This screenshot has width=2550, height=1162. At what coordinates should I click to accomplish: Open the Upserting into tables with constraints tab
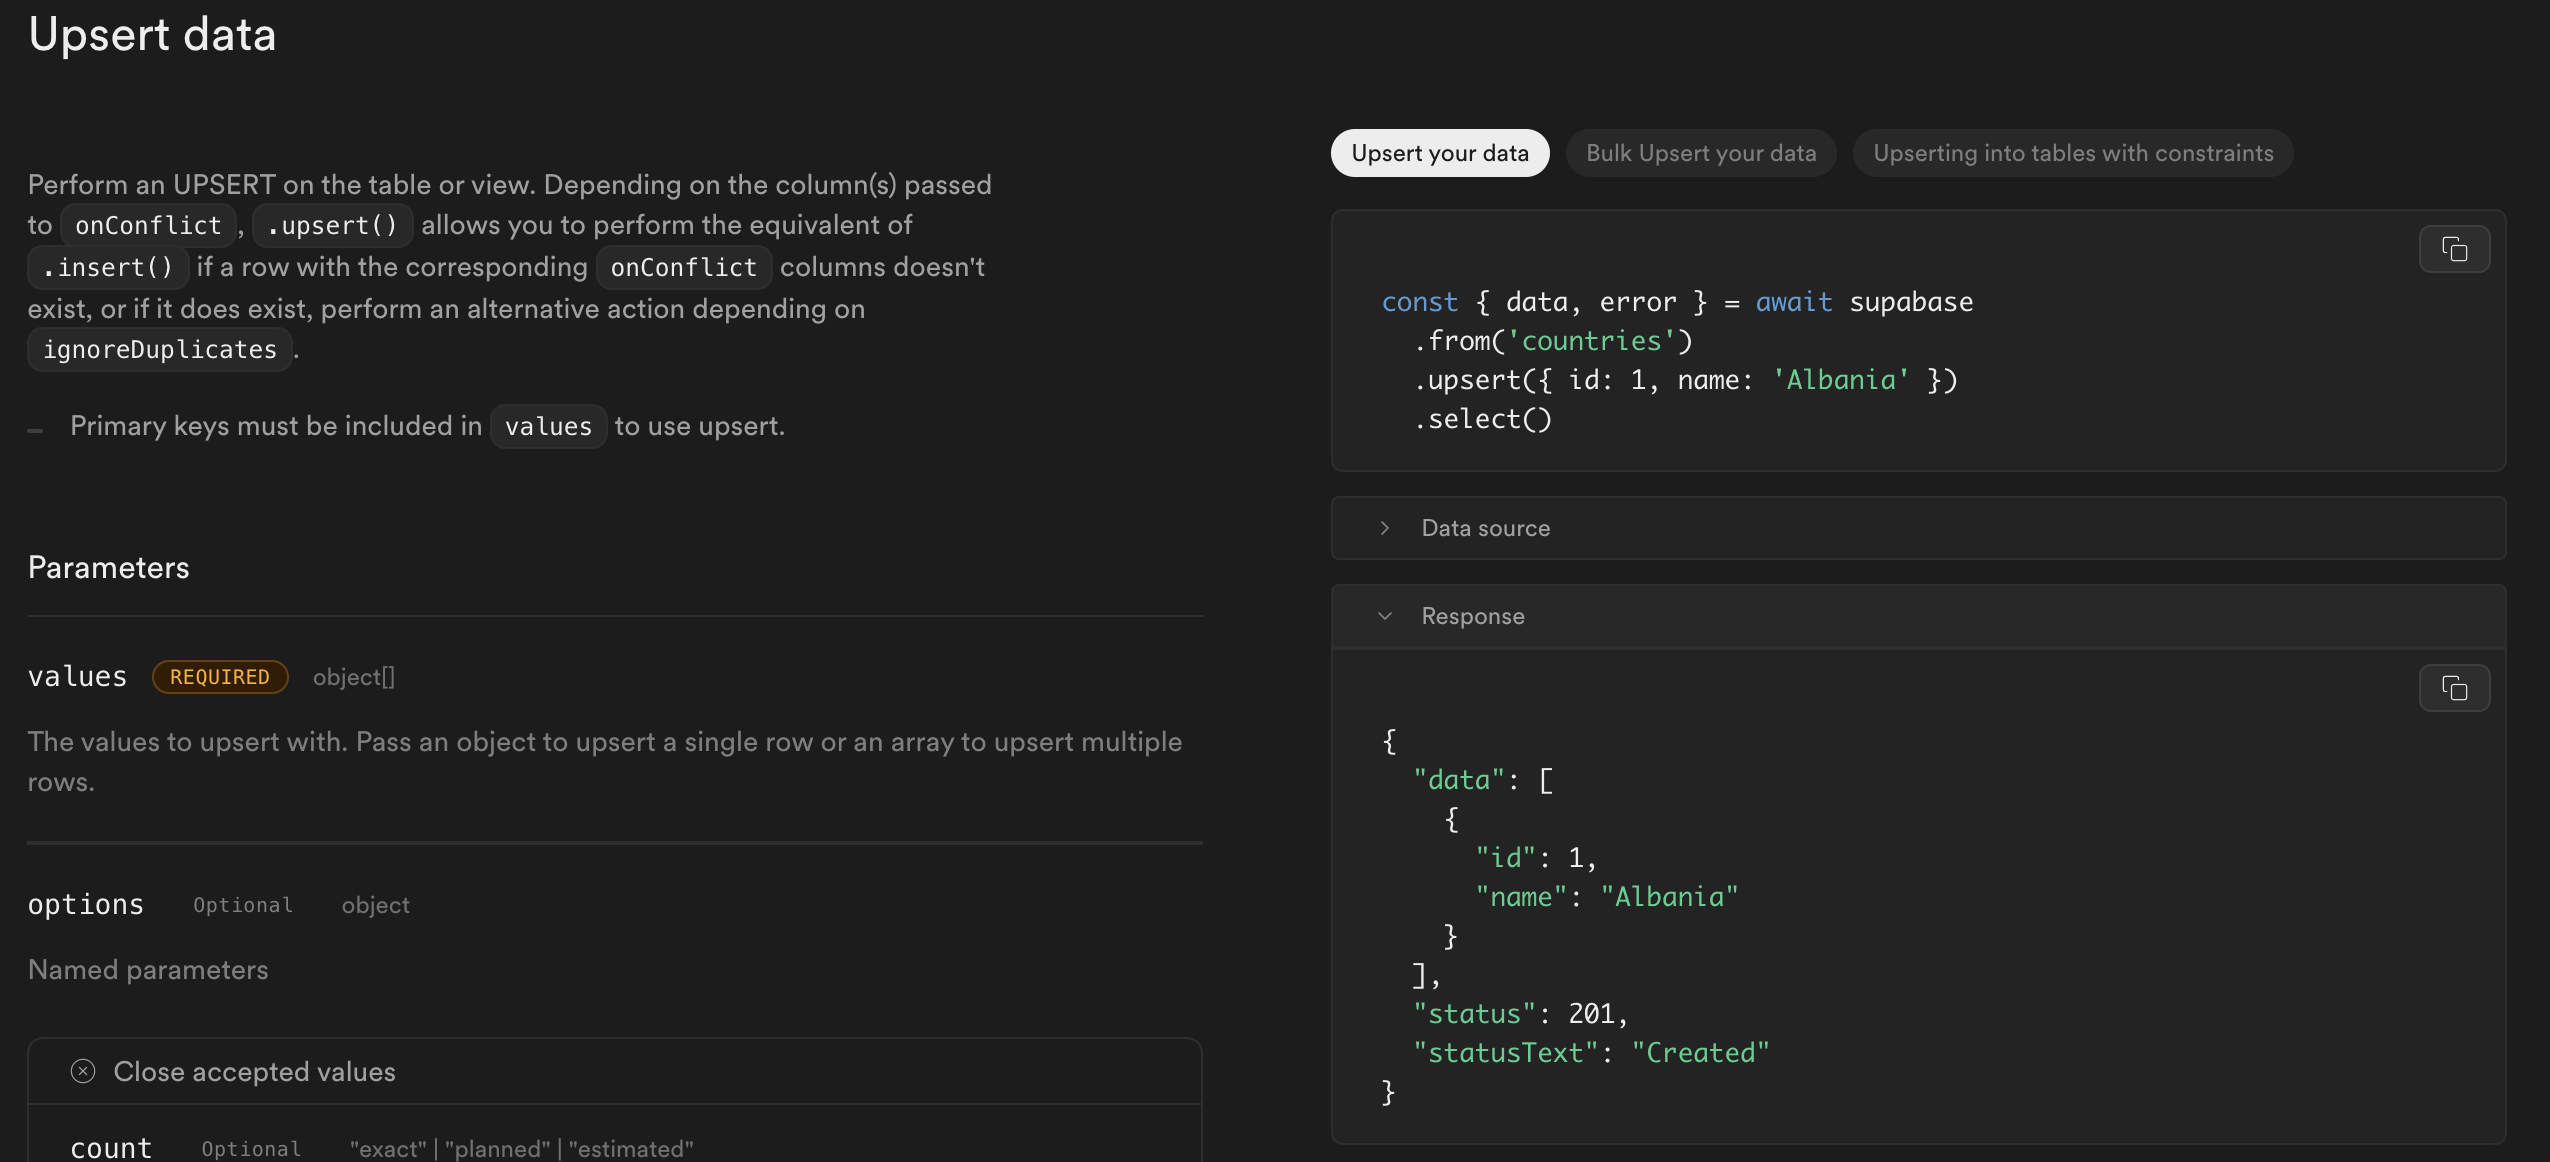click(2071, 153)
